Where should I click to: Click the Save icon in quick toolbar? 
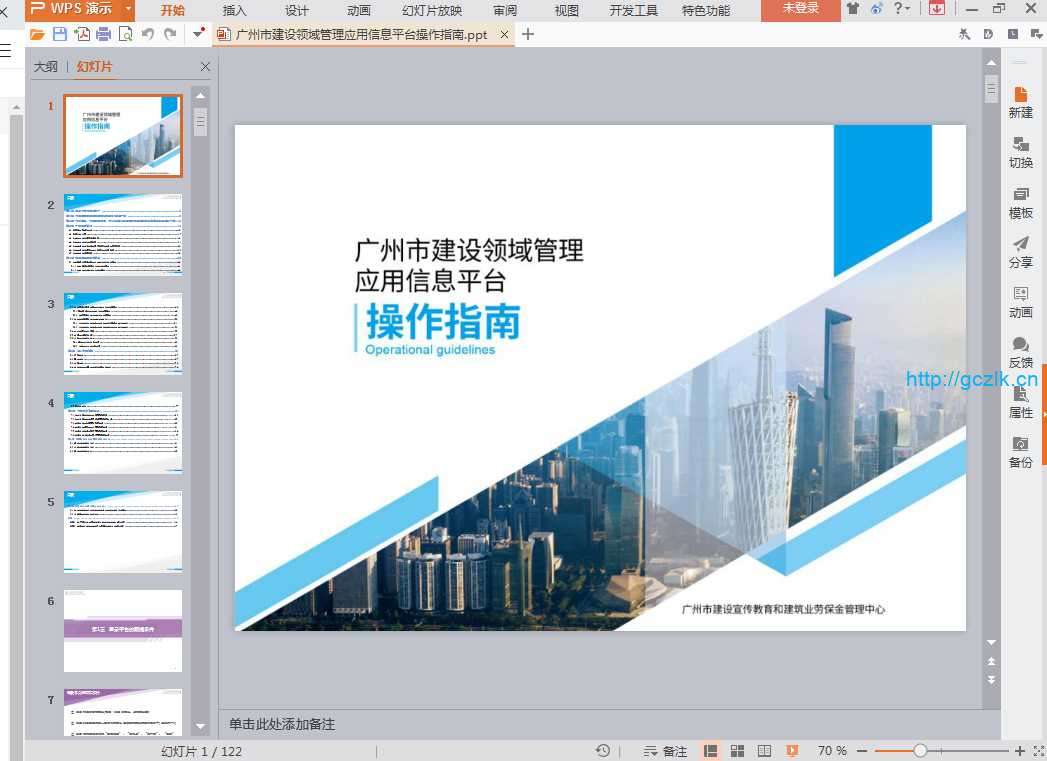click(x=60, y=34)
